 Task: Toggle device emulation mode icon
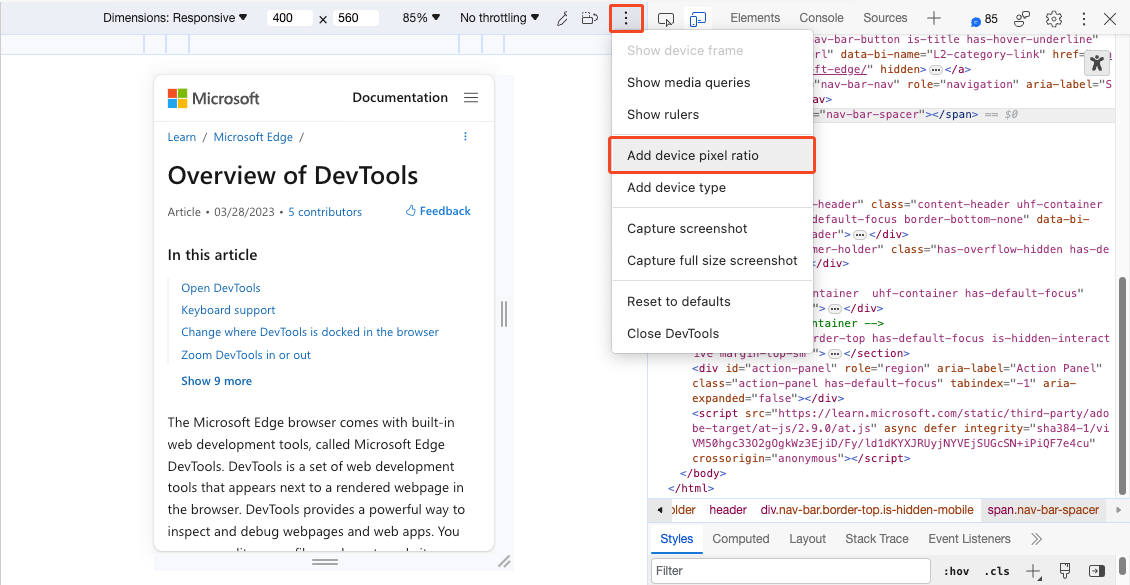point(698,19)
